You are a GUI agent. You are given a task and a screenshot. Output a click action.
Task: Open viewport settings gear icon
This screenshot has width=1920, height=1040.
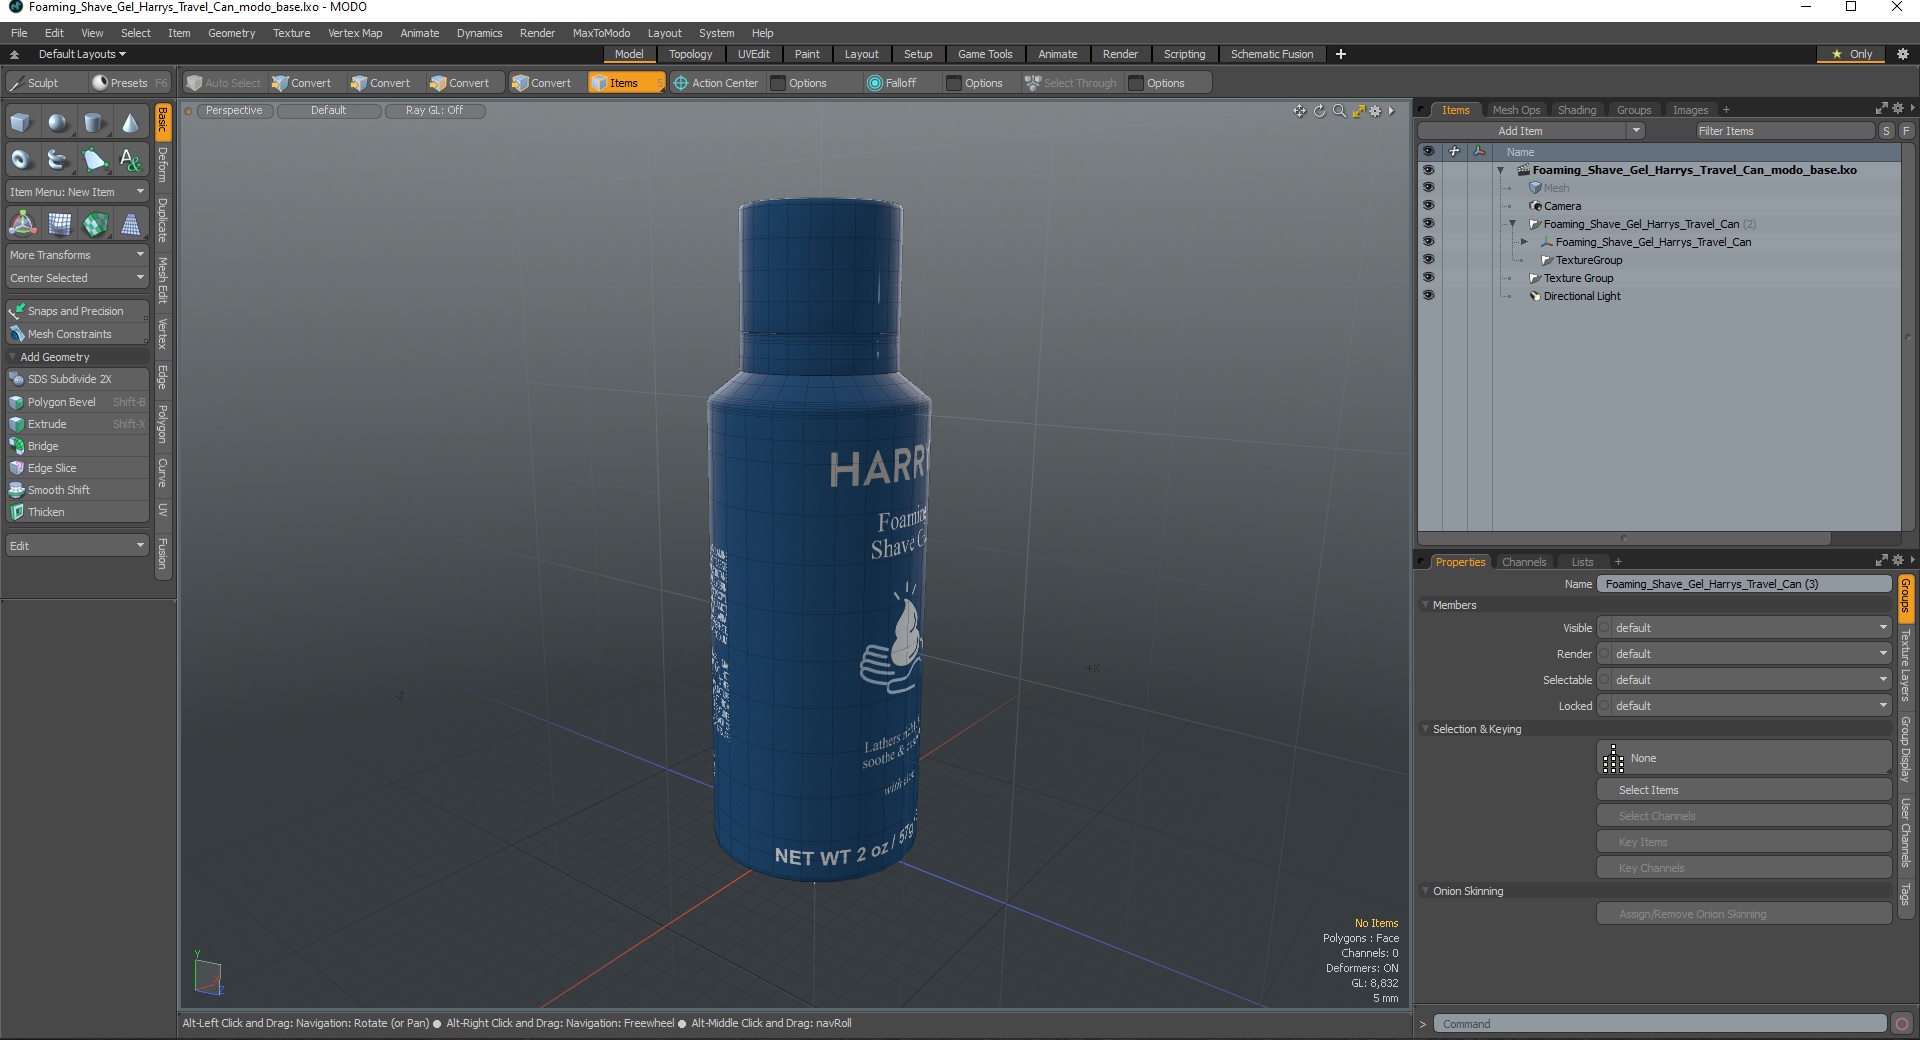[x=1375, y=111]
